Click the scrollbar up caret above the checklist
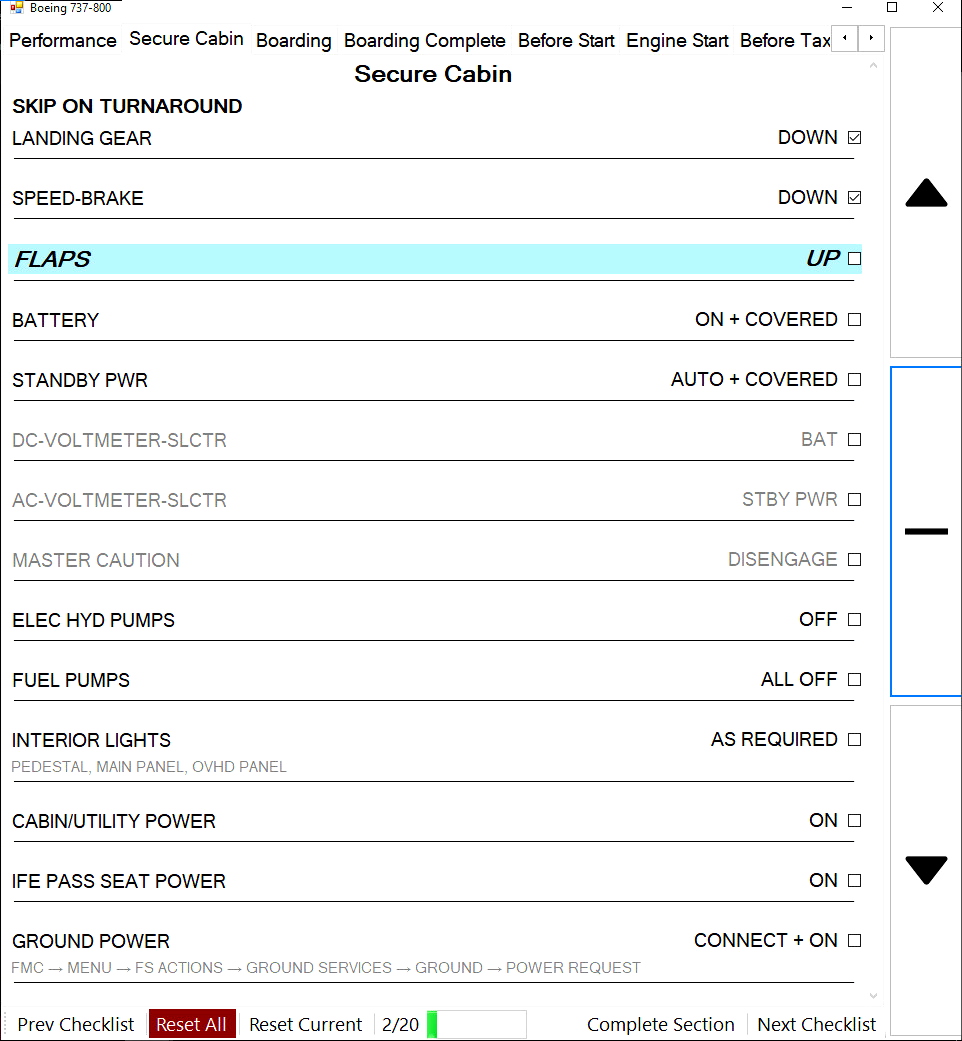This screenshot has width=962, height=1041. (x=872, y=63)
